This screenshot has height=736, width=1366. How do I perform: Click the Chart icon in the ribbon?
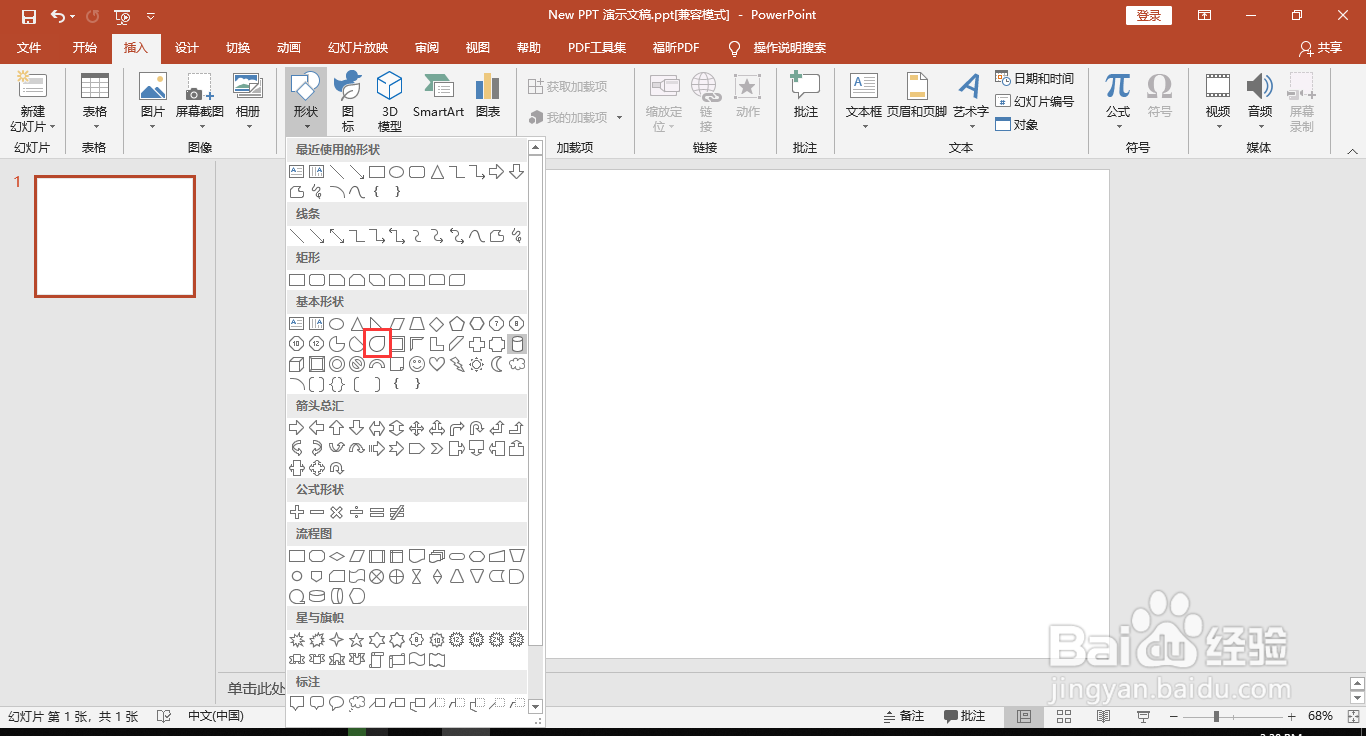(488, 96)
